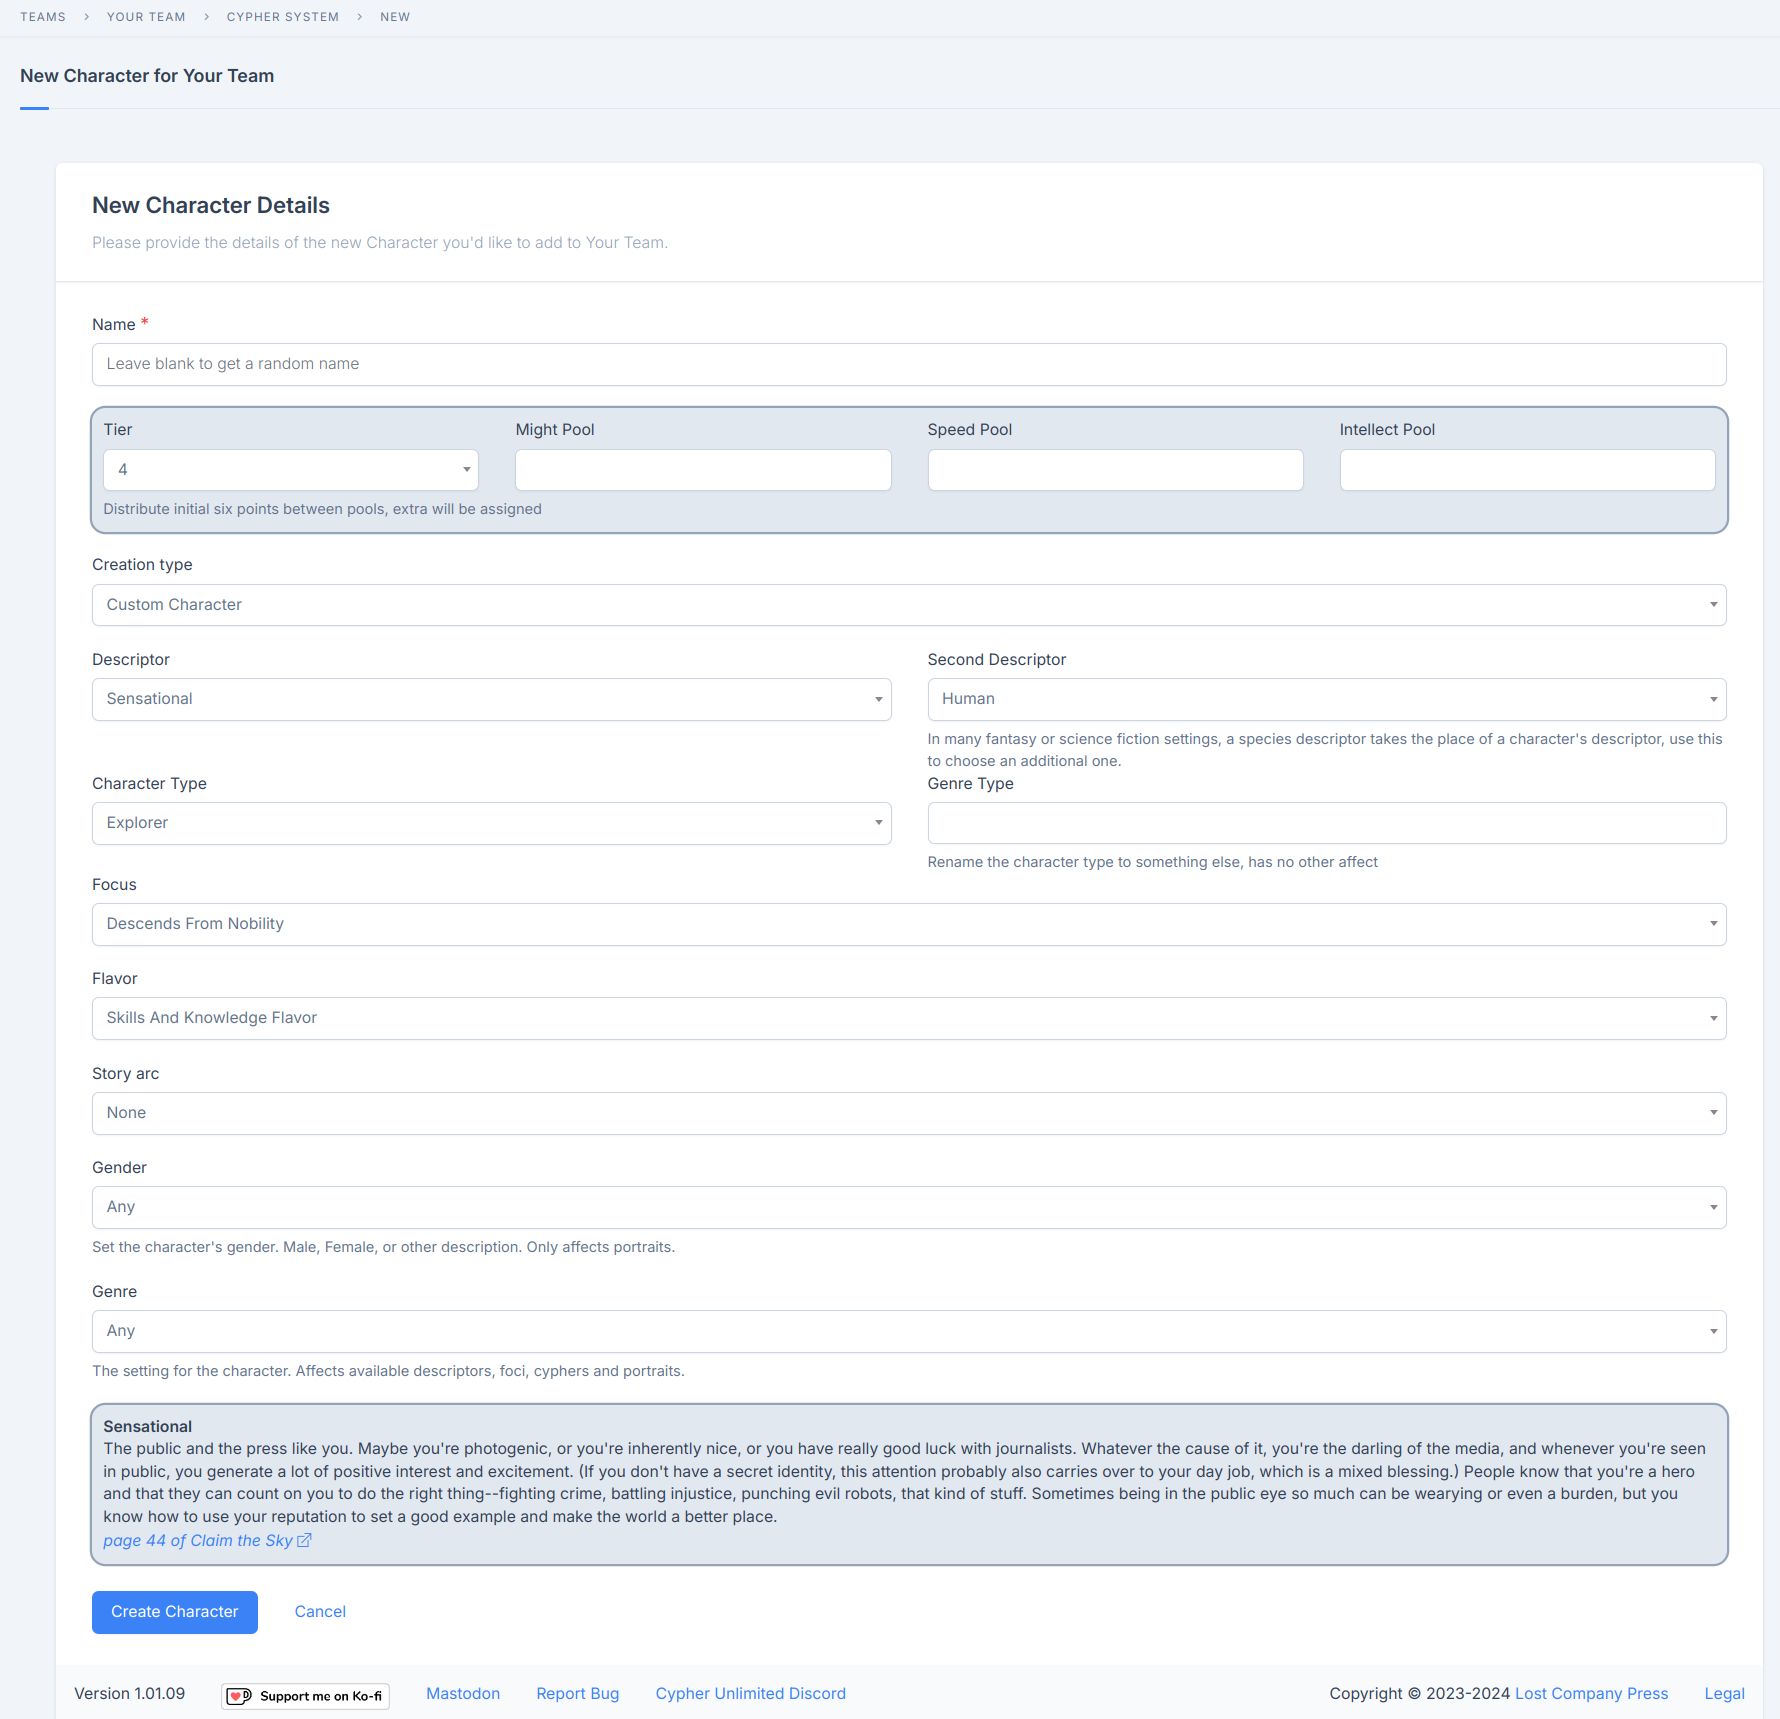Viewport: 1780px width, 1719px height.
Task: Click the Name input field
Action: point(908,364)
